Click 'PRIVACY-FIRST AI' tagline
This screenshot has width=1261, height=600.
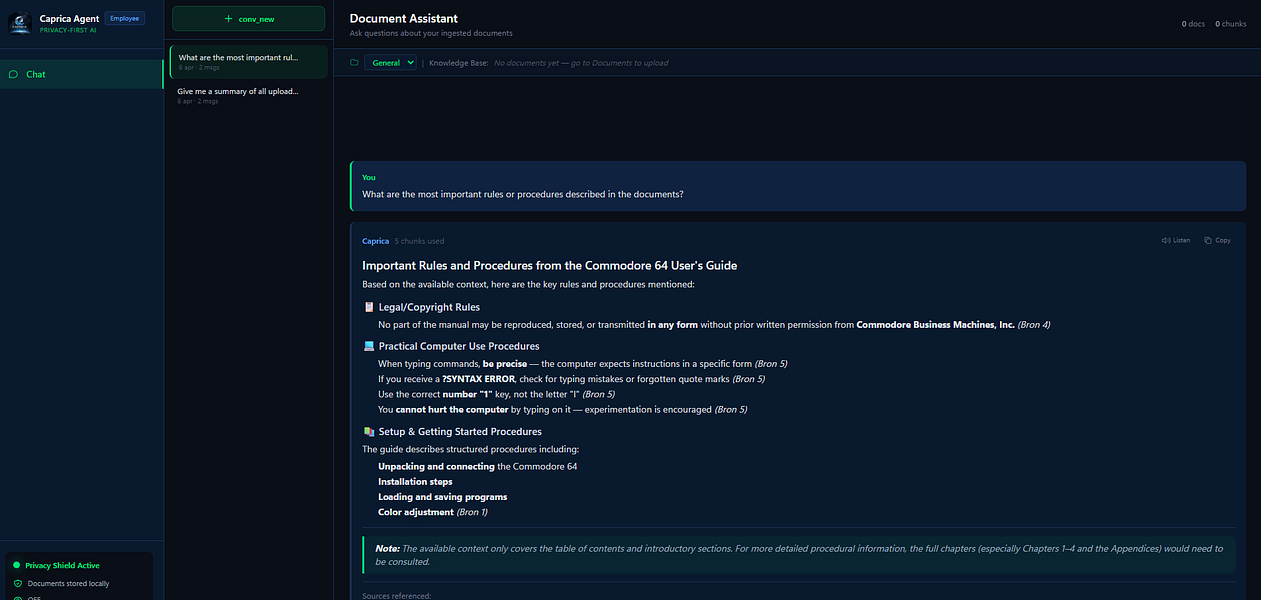[69, 30]
